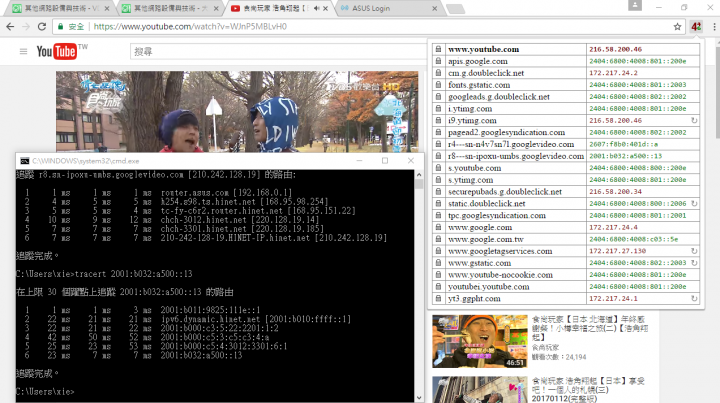Select the lock icon beside yt3.ggpht.com
Image resolution: width=720 pixels, height=403 pixels.
tap(439, 298)
